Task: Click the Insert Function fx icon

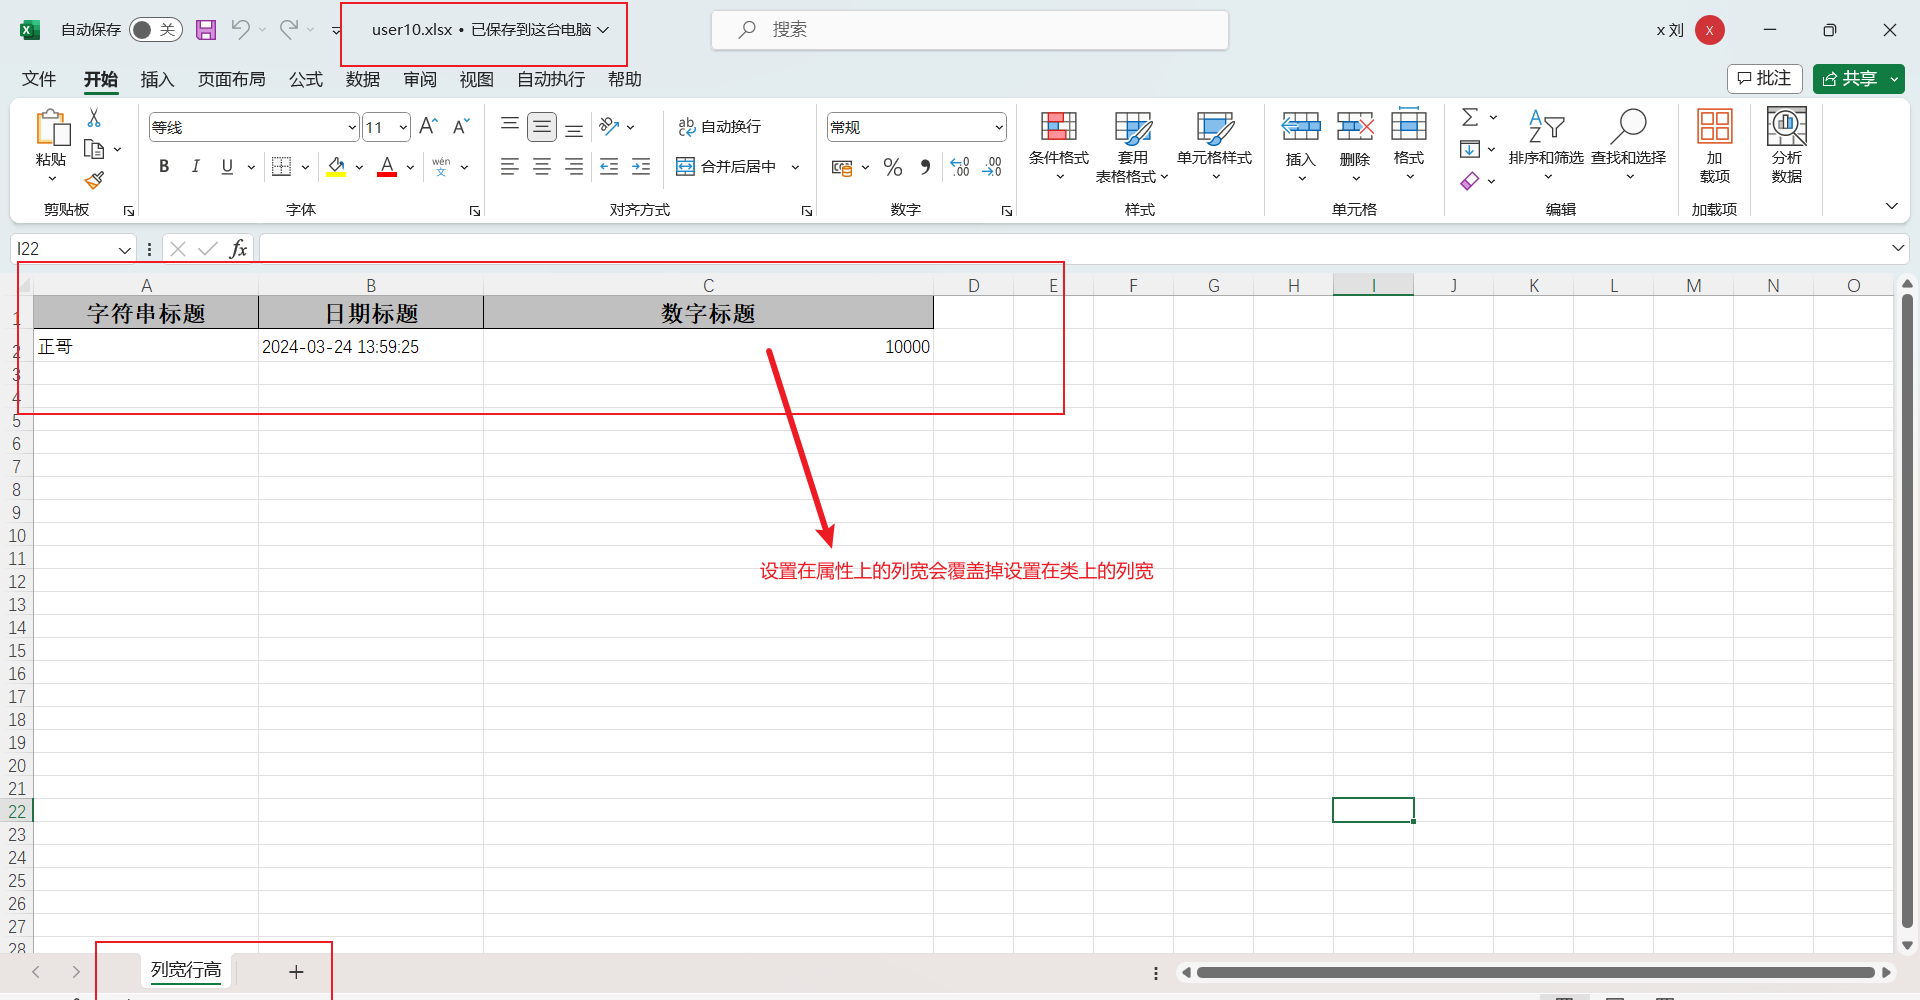Action: [x=238, y=249]
